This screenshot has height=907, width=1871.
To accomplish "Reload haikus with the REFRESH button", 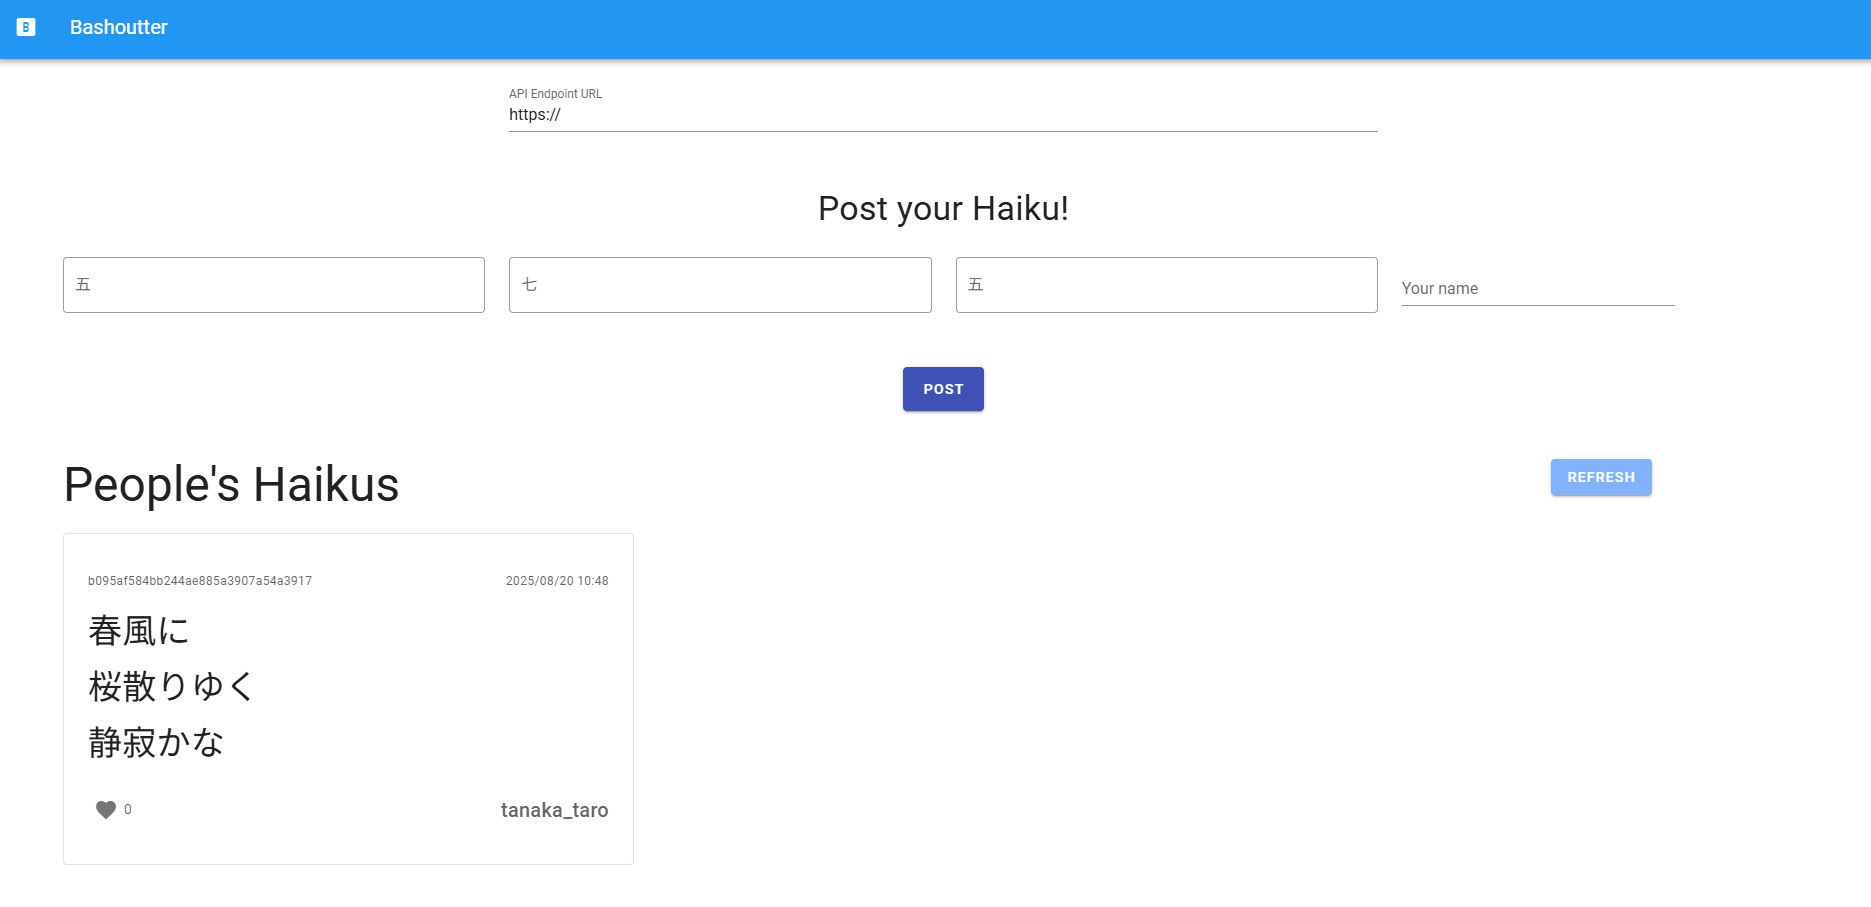I will (x=1601, y=477).
